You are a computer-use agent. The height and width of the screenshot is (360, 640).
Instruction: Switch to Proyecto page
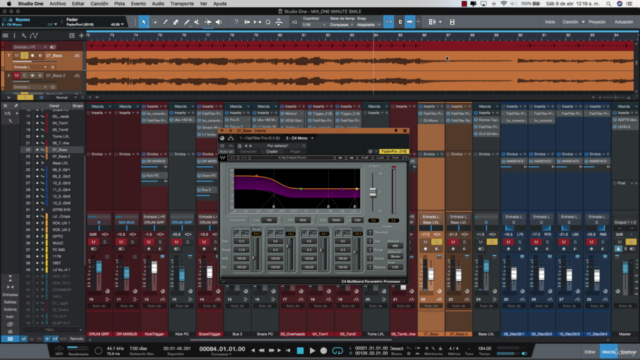click(x=597, y=22)
